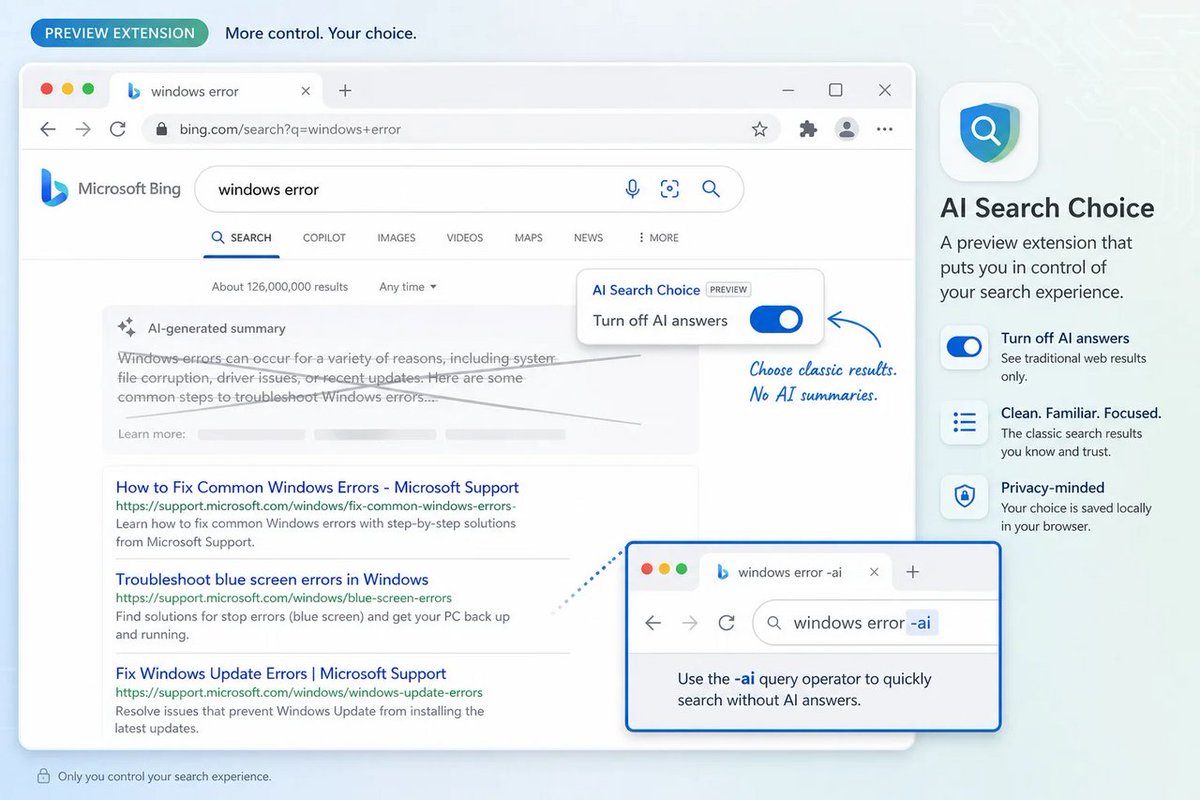Switch to the MAPS tab
The height and width of the screenshot is (800, 1200).
pyautogui.click(x=529, y=238)
